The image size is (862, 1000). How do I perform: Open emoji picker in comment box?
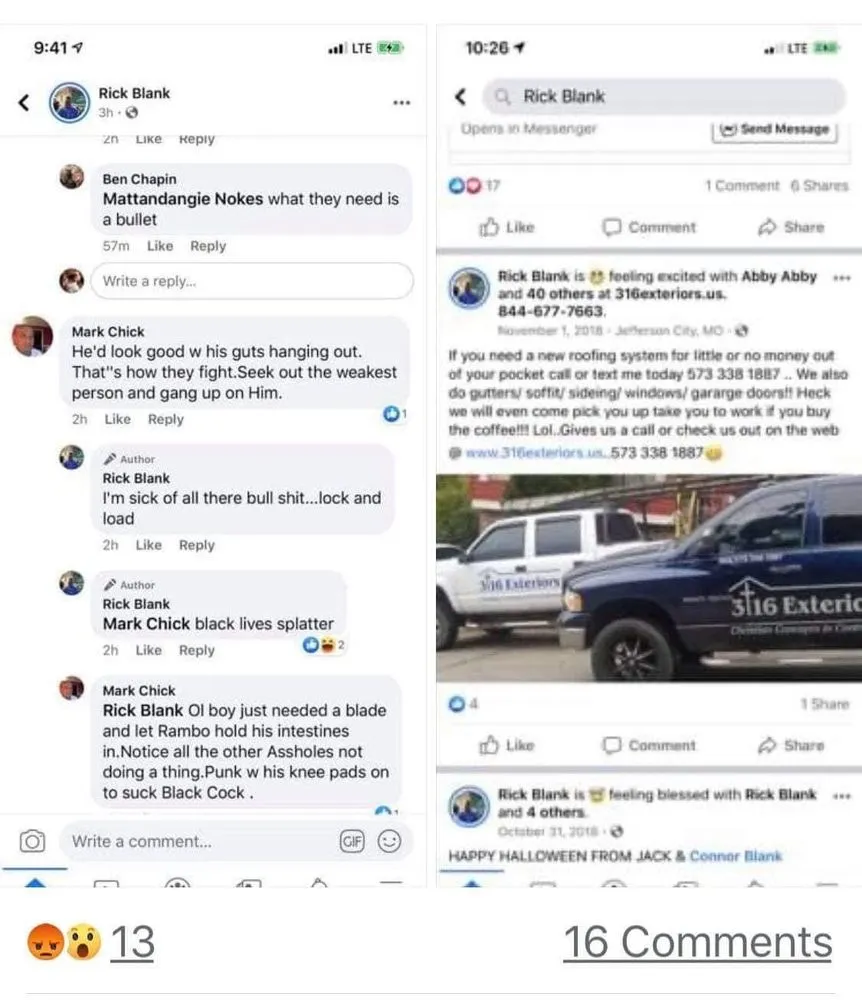click(389, 841)
